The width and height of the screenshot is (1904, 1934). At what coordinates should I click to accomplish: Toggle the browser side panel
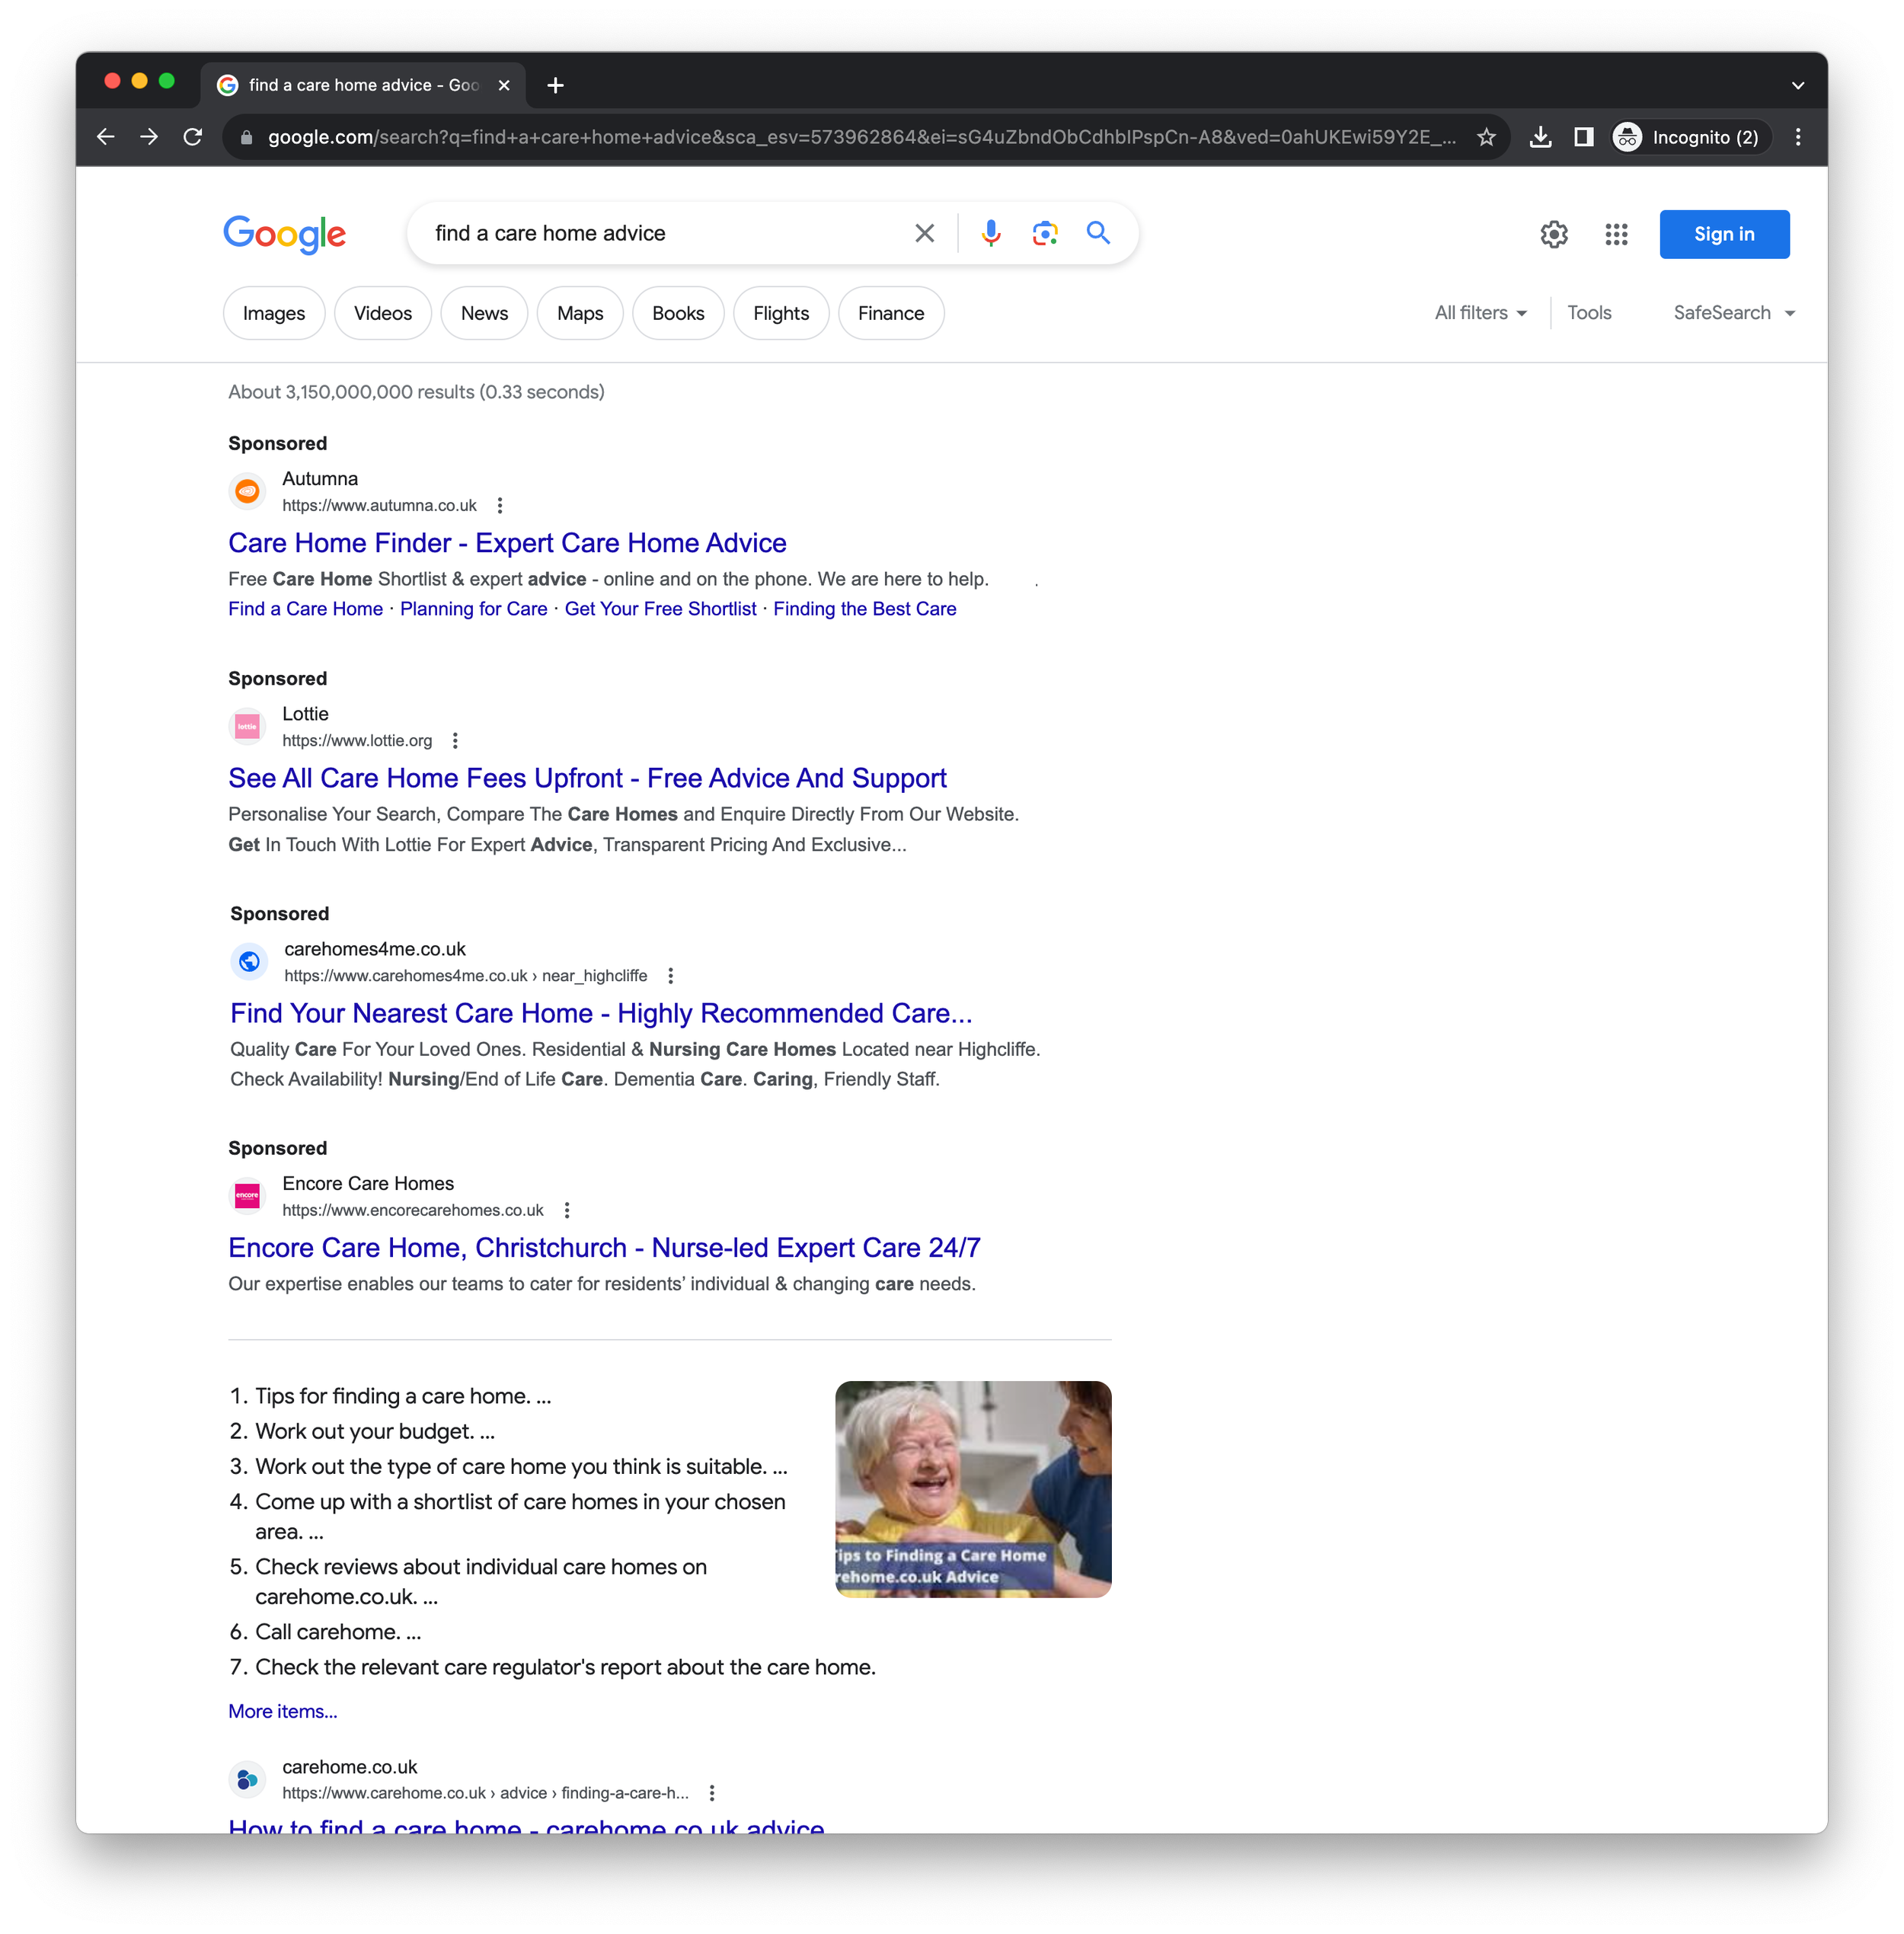1583,137
